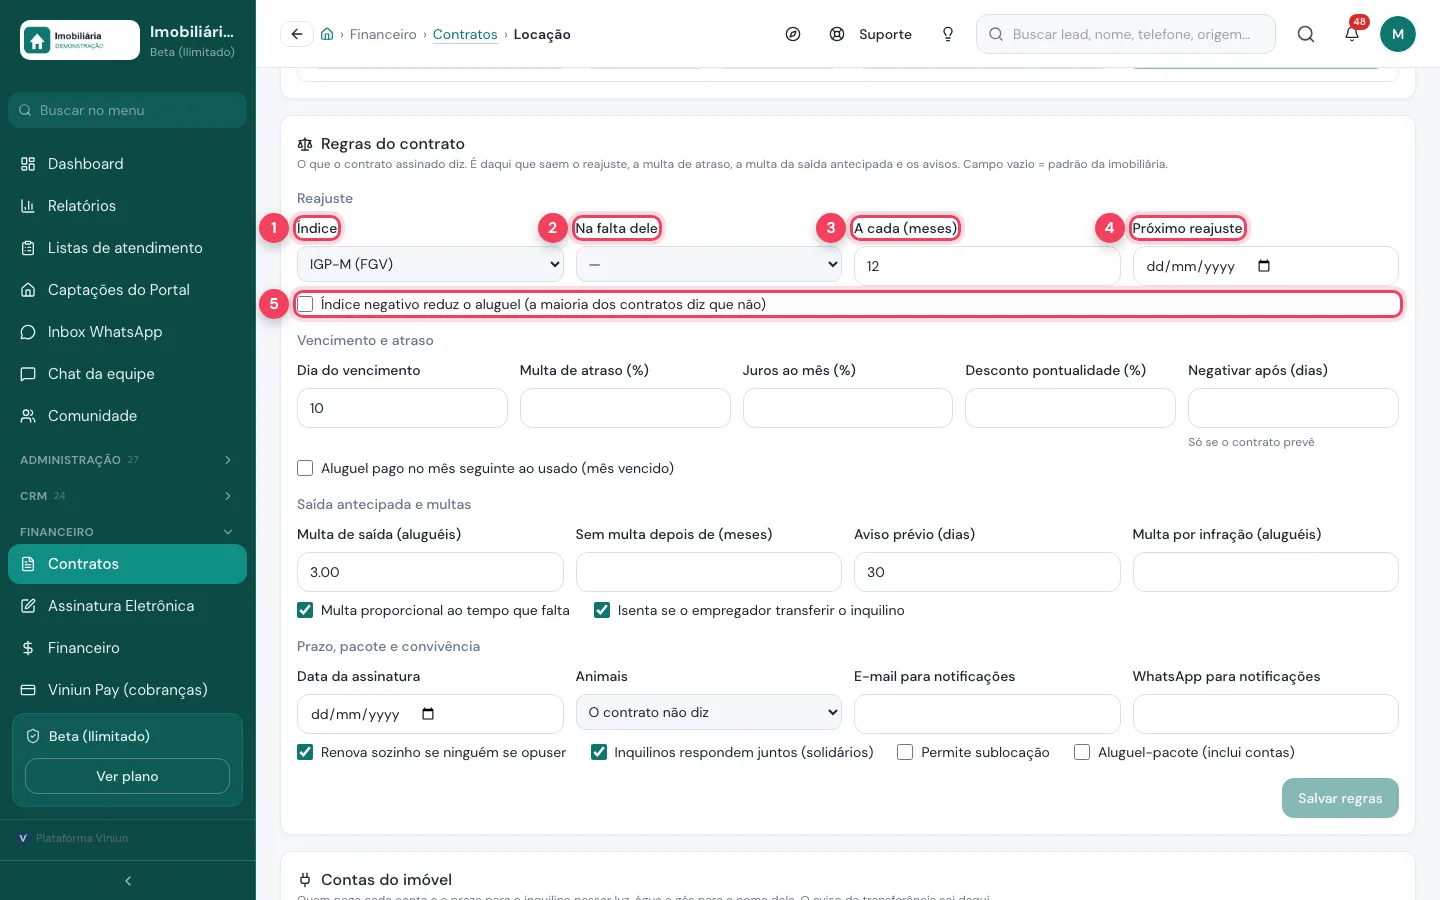Image resolution: width=1440 pixels, height=900 pixels.
Task: Expand the CRM section
Action: coord(128,496)
